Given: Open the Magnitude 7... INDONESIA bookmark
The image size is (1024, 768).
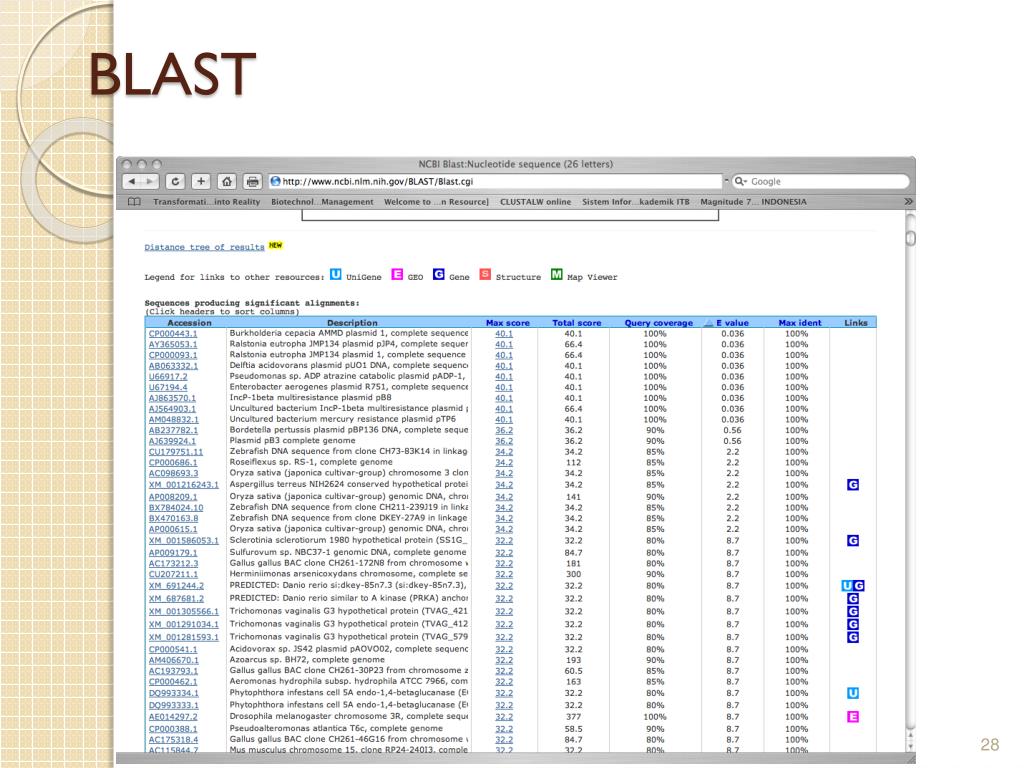Looking at the screenshot, I should pyautogui.click(x=753, y=202).
